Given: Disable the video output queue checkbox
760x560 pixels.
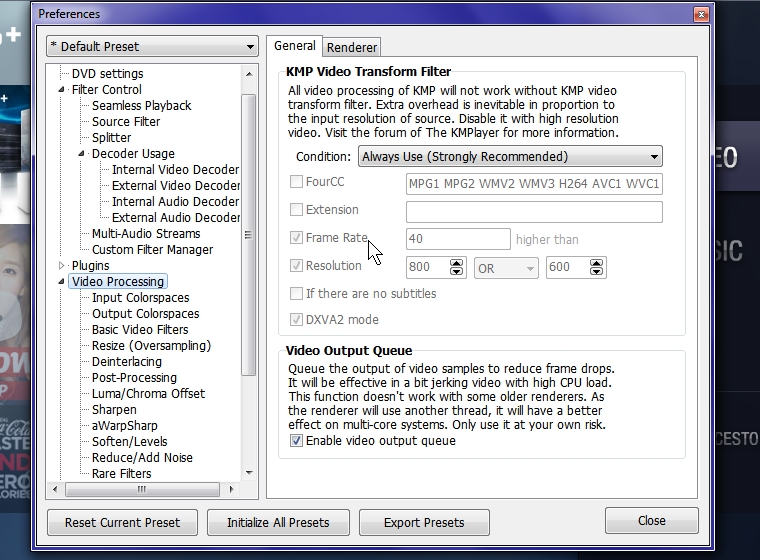Looking at the screenshot, I should (x=296, y=441).
